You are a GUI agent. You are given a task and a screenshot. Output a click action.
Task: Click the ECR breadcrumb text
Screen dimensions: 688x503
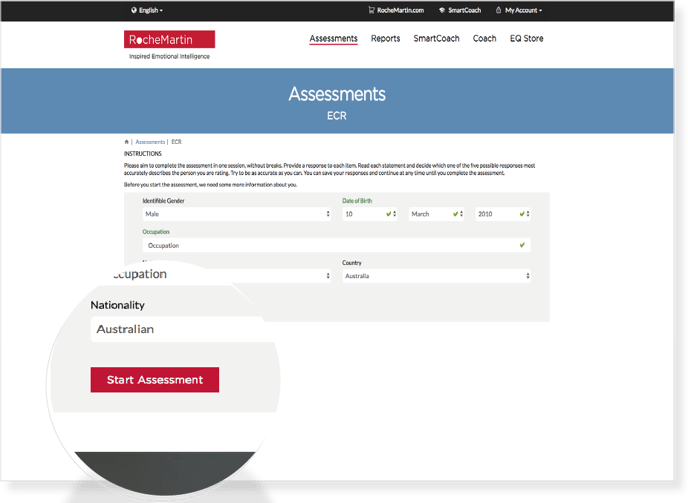[176, 142]
